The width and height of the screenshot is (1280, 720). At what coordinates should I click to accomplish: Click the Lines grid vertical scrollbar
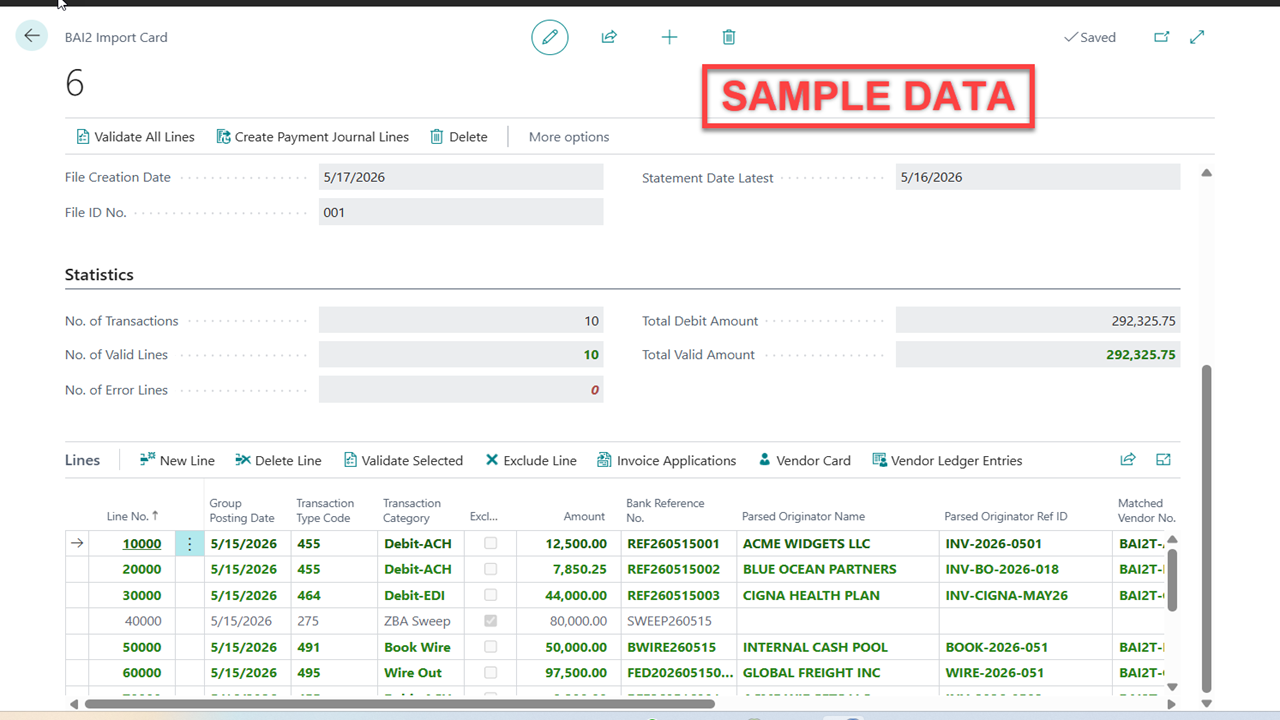pyautogui.click(x=1173, y=580)
